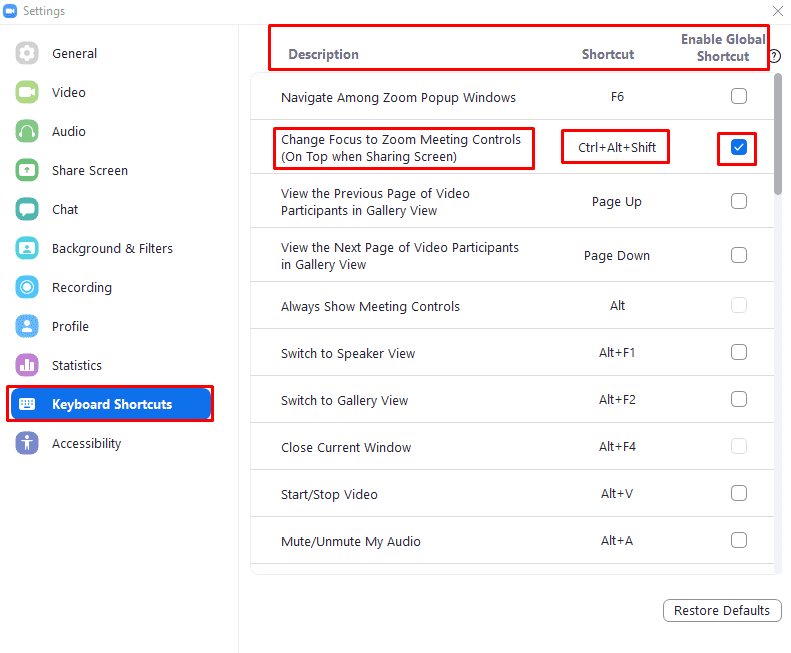
Task: Edit the Page Down shortcut
Action: click(616, 256)
